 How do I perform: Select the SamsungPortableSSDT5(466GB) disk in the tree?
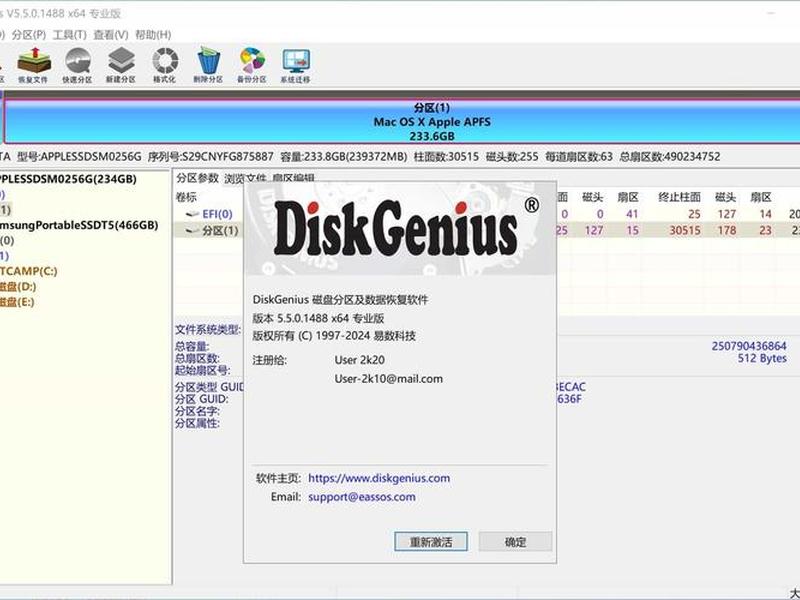point(78,225)
